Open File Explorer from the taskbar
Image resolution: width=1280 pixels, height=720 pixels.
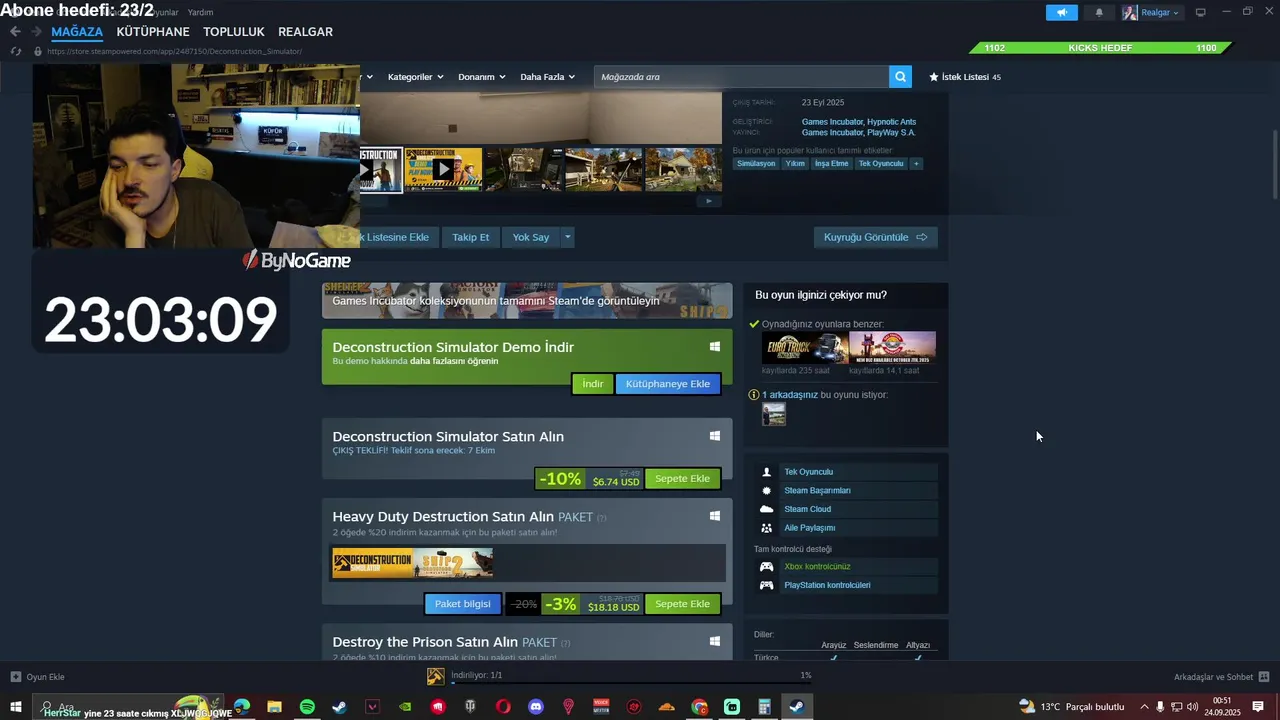point(274,707)
